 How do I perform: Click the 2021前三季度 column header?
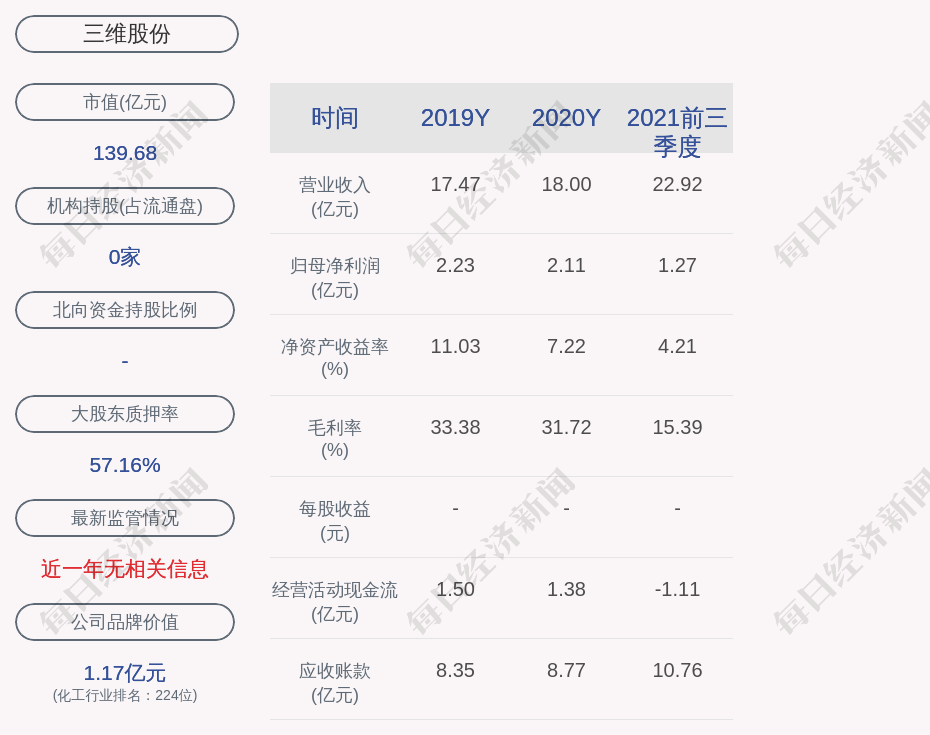click(x=677, y=131)
